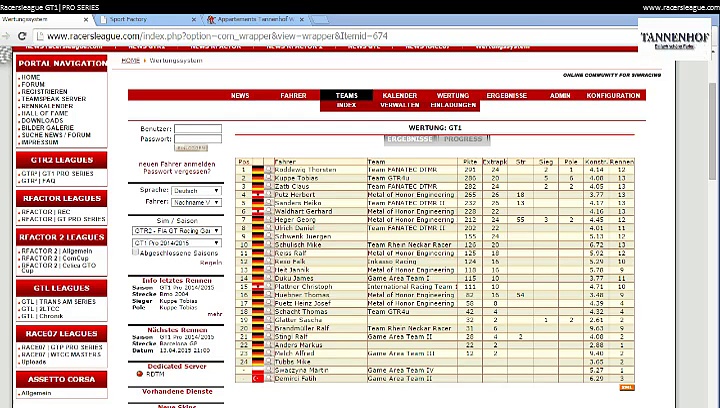Screen dimensions: 720x408
Task: Click the Austrian flag beside Putz Herbert
Action: tap(257, 194)
